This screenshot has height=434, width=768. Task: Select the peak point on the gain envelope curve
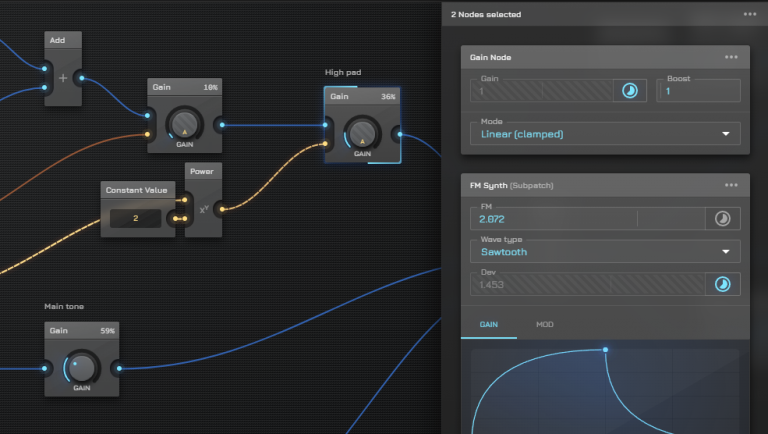point(605,350)
